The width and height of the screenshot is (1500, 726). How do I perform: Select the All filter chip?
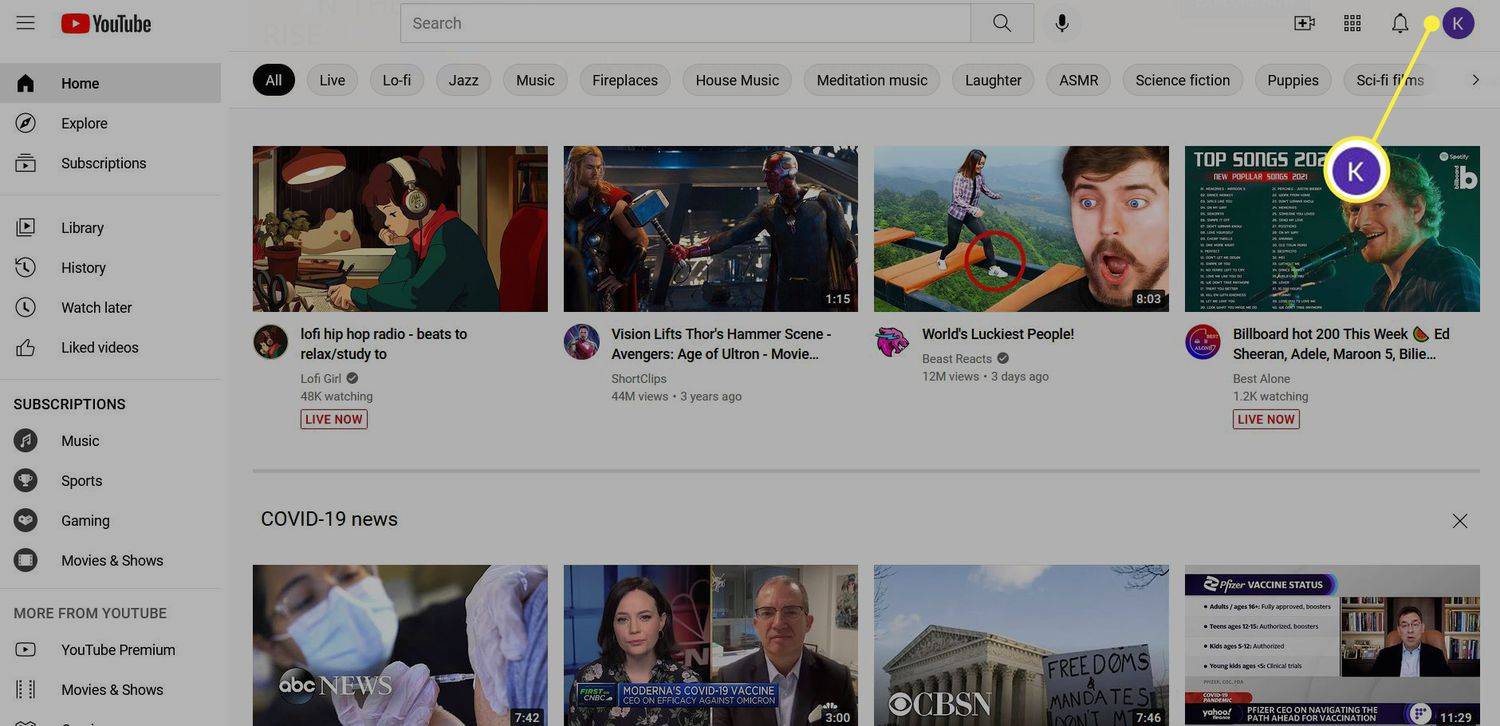273,80
